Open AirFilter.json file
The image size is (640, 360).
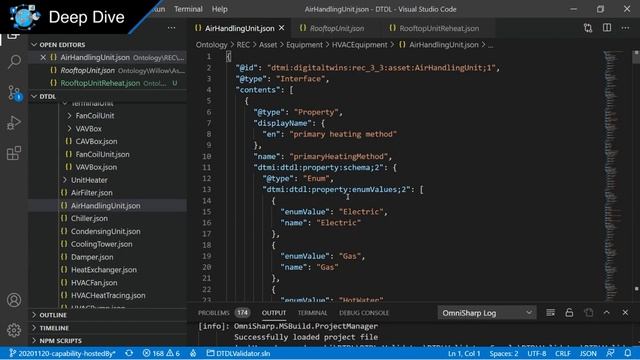[x=91, y=193]
